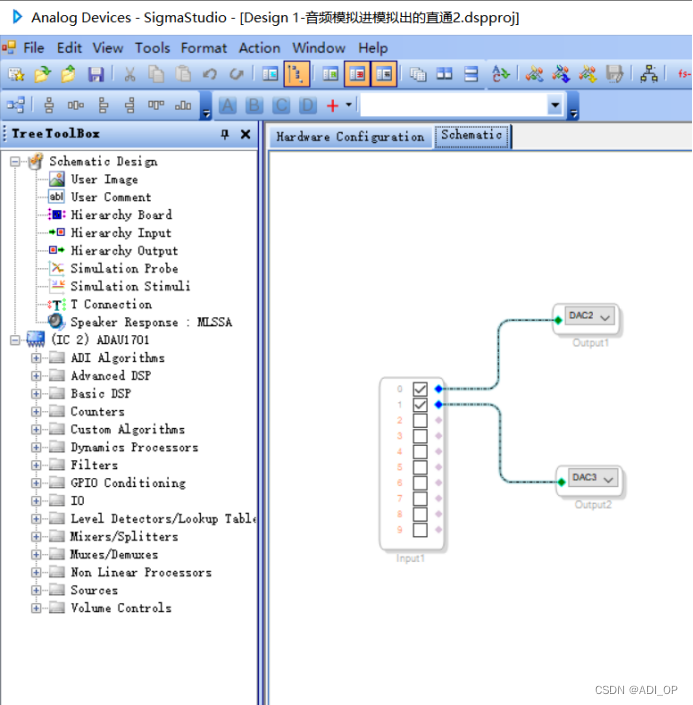Select Speaker Response : MLSSA item
This screenshot has height=705, width=693.
click(x=151, y=322)
